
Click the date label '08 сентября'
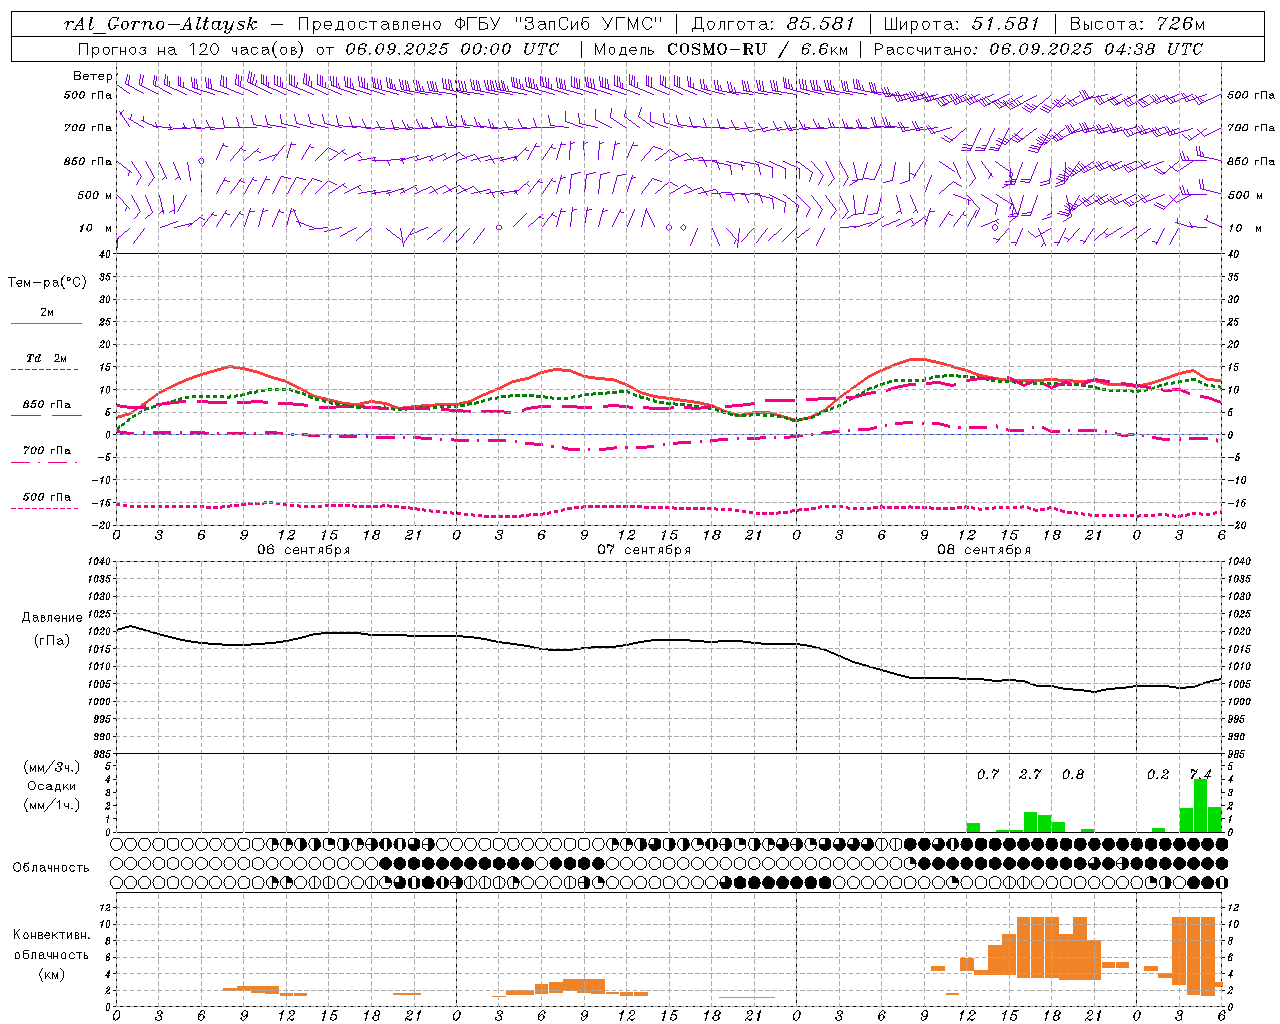(x=984, y=550)
